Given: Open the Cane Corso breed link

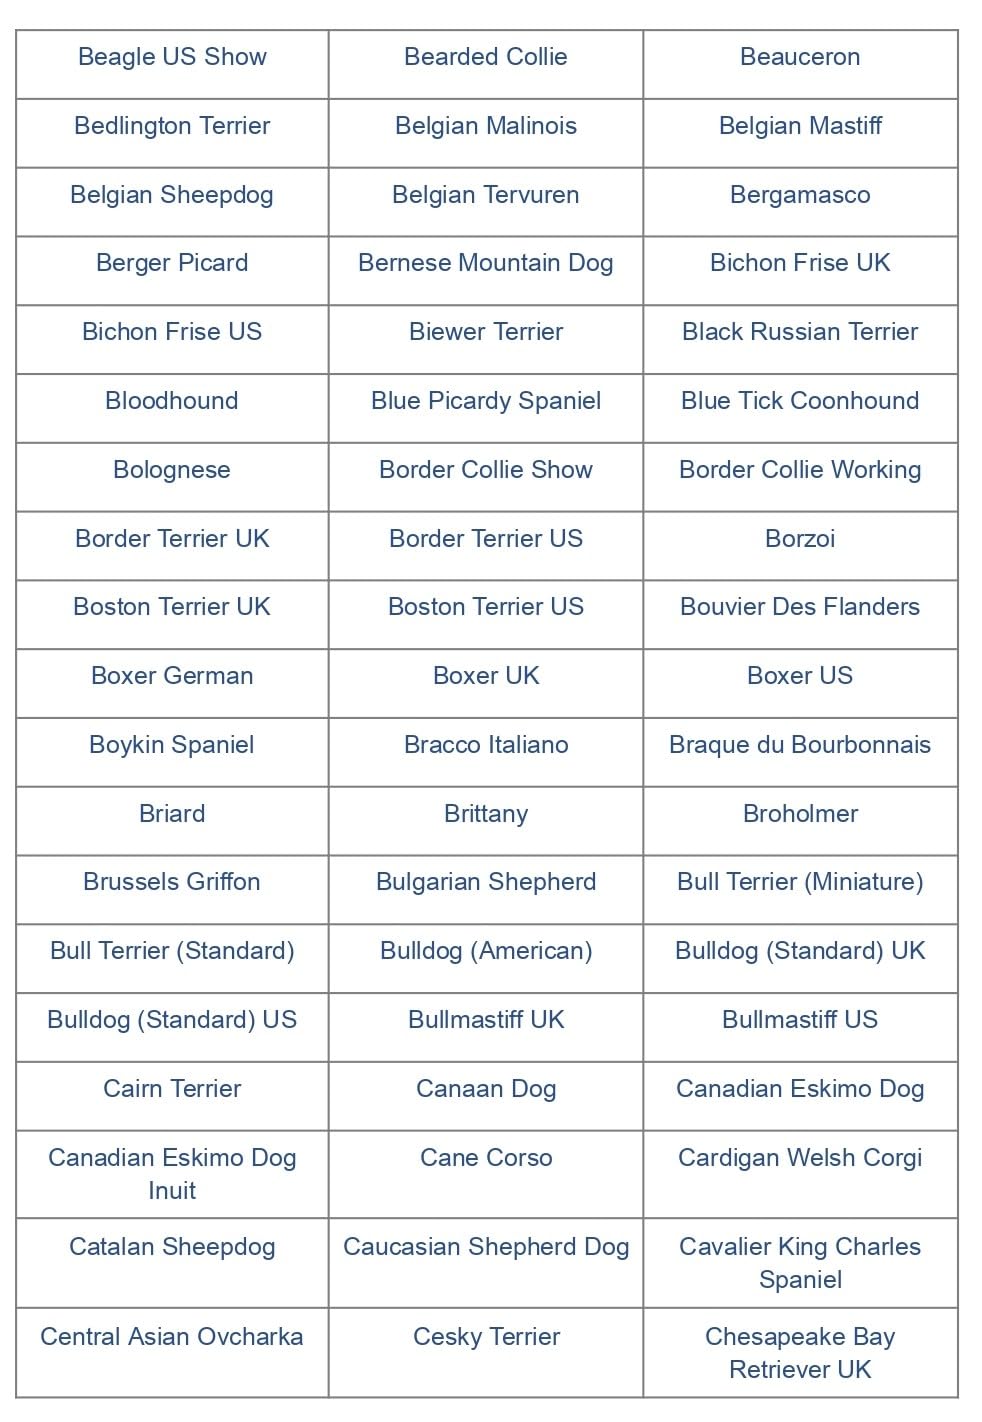Looking at the screenshot, I should click(x=485, y=1158).
